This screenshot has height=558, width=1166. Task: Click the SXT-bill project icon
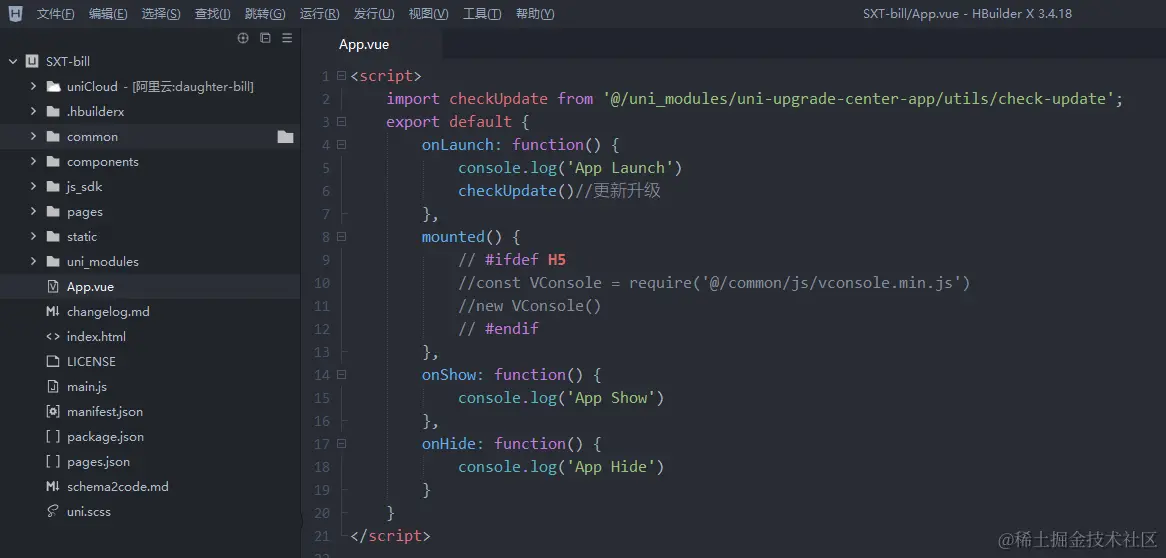(32, 61)
